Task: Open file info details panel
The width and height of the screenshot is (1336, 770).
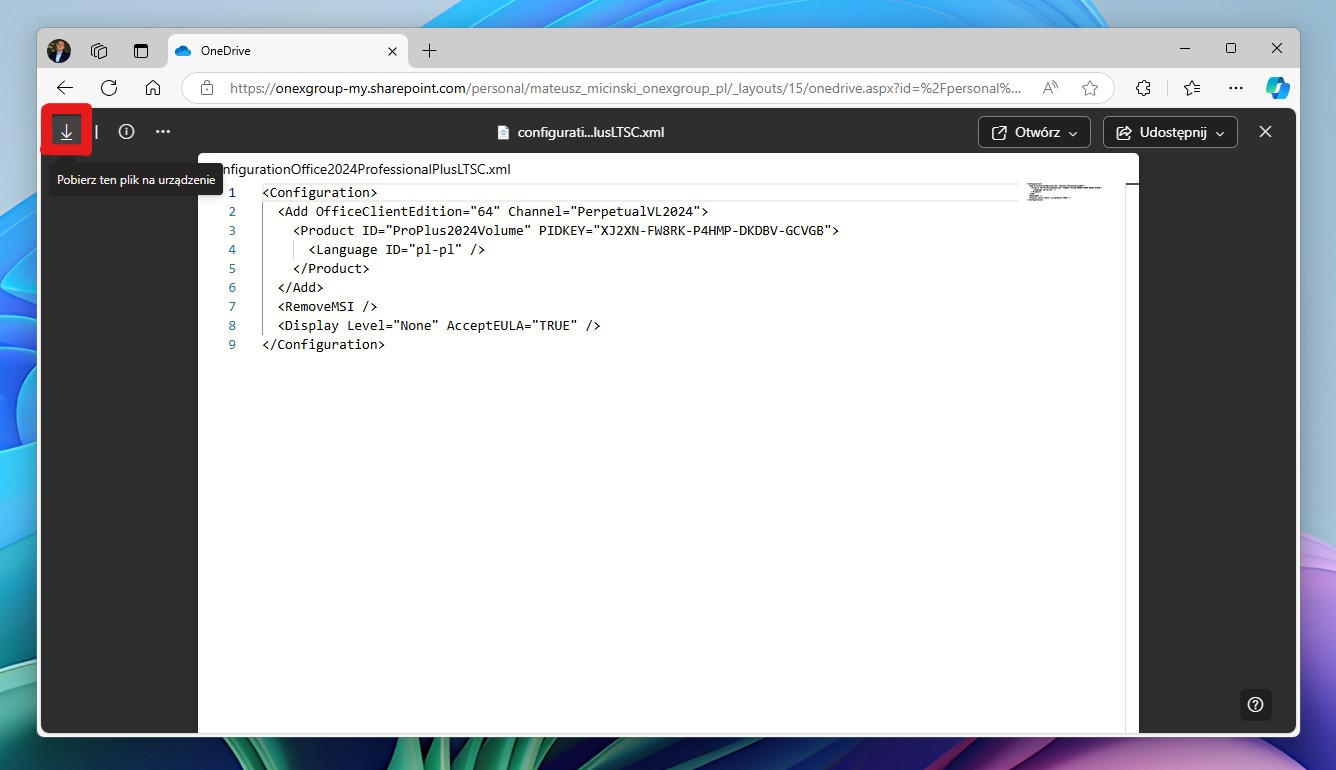Action: pos(126,131)
